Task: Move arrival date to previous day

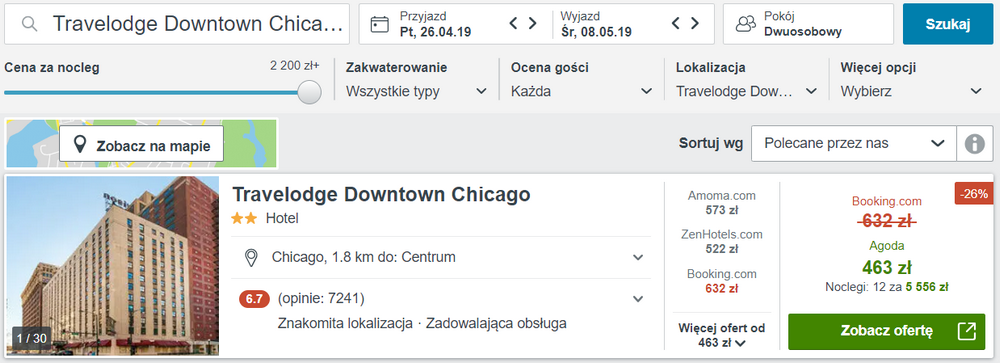Action: (513, 24)
